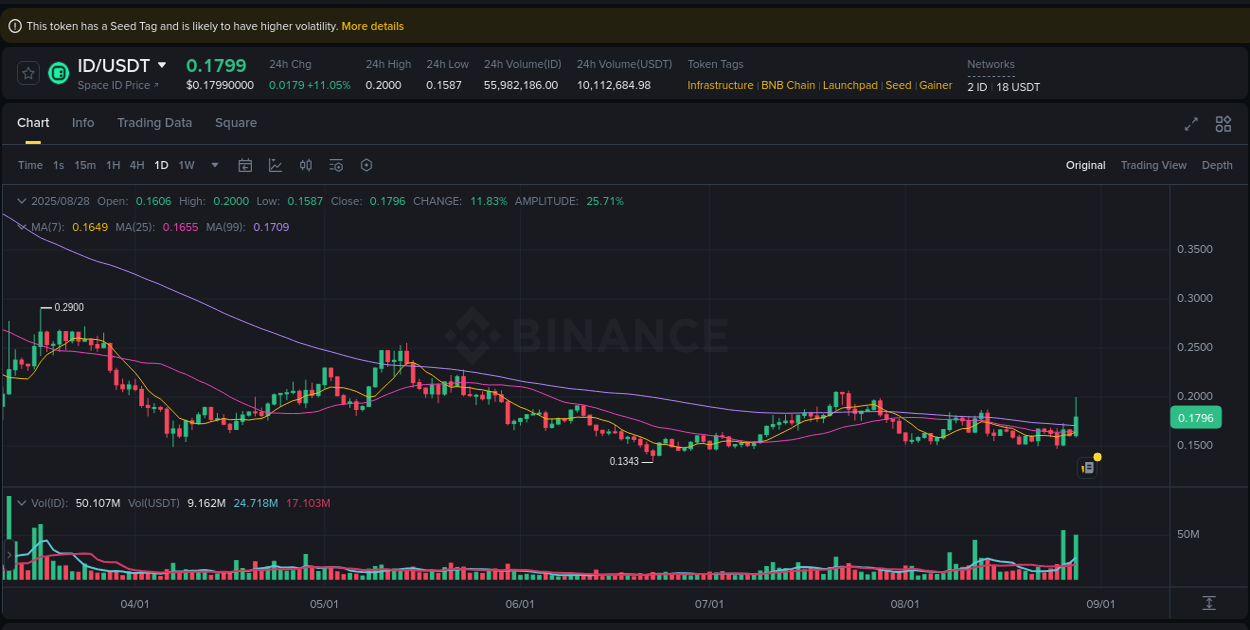Open the chat bubble icon on the chart
The width and height of the screenshot is (1250, 630).
point(1087,467)
